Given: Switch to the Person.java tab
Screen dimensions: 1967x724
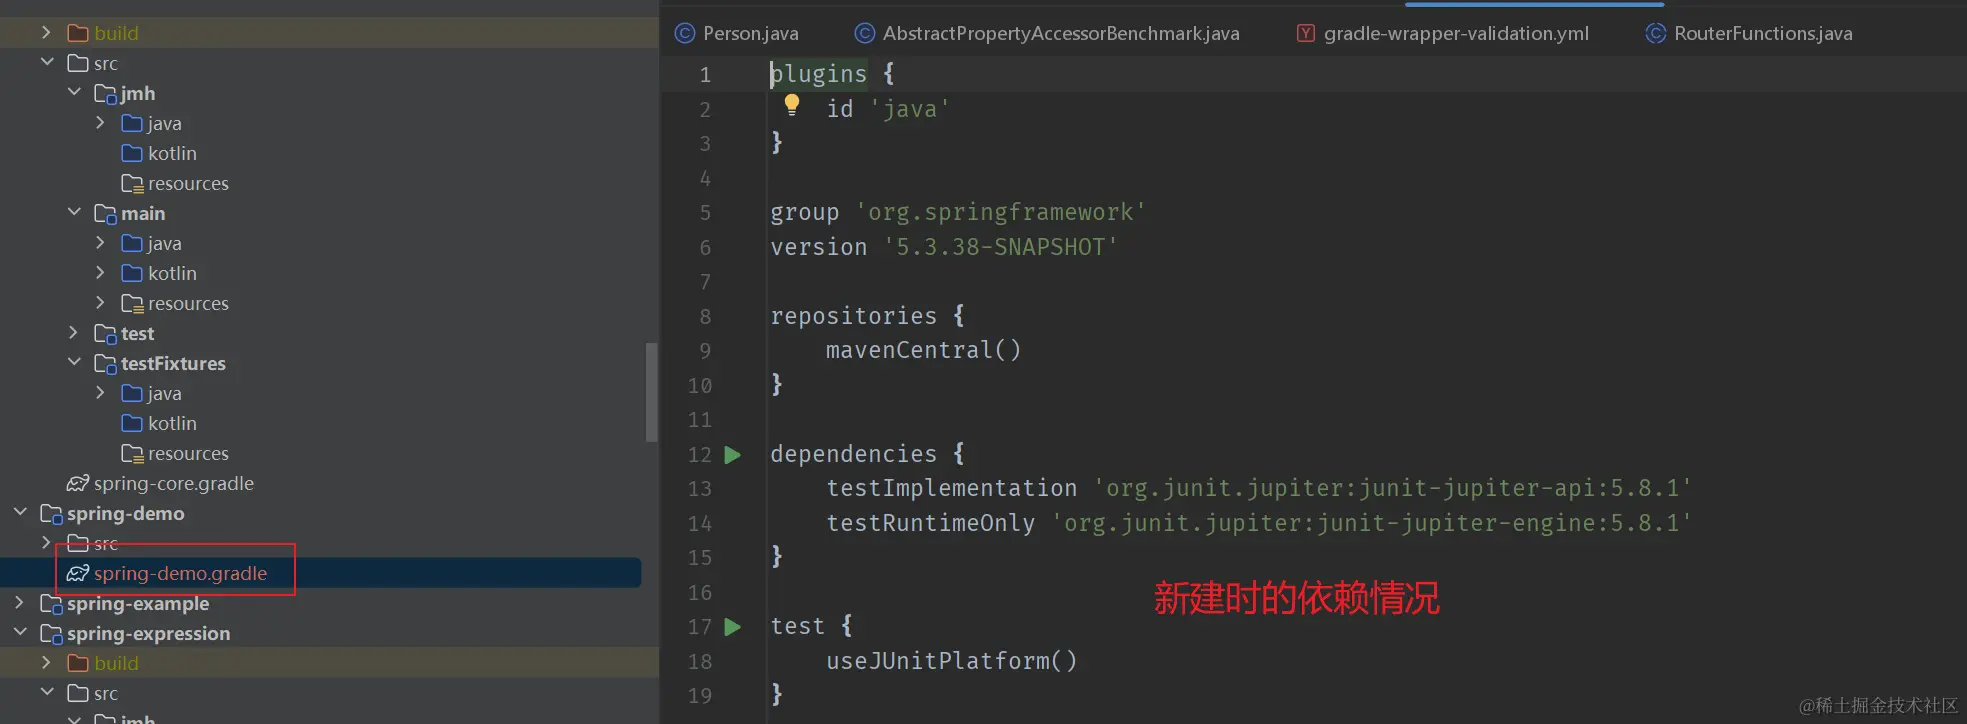Looking at the screenshot, I should click(x=737, y=33).
